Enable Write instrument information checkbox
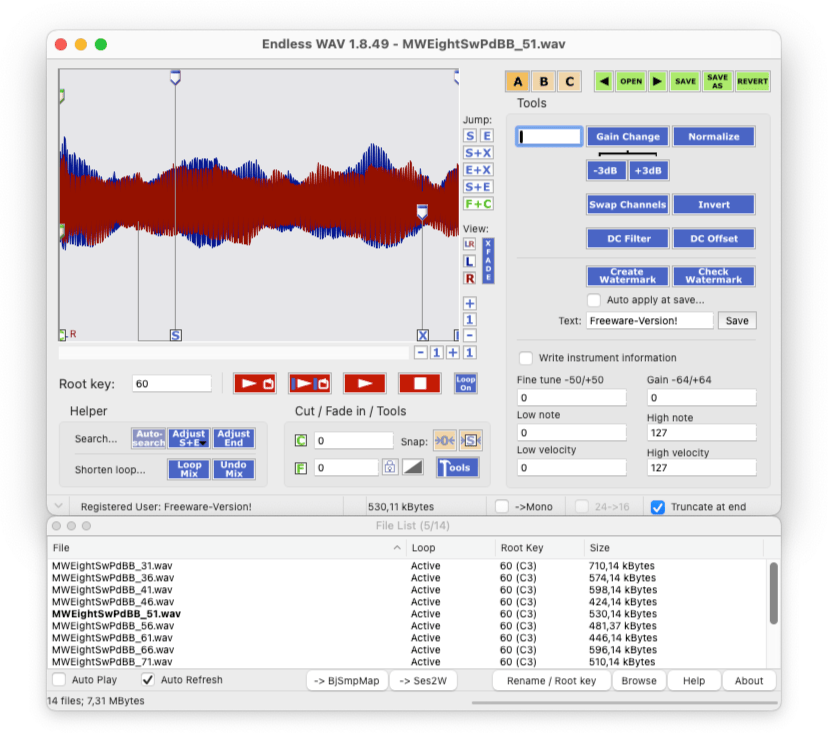828x733 pixels. (x=525, y=358)
